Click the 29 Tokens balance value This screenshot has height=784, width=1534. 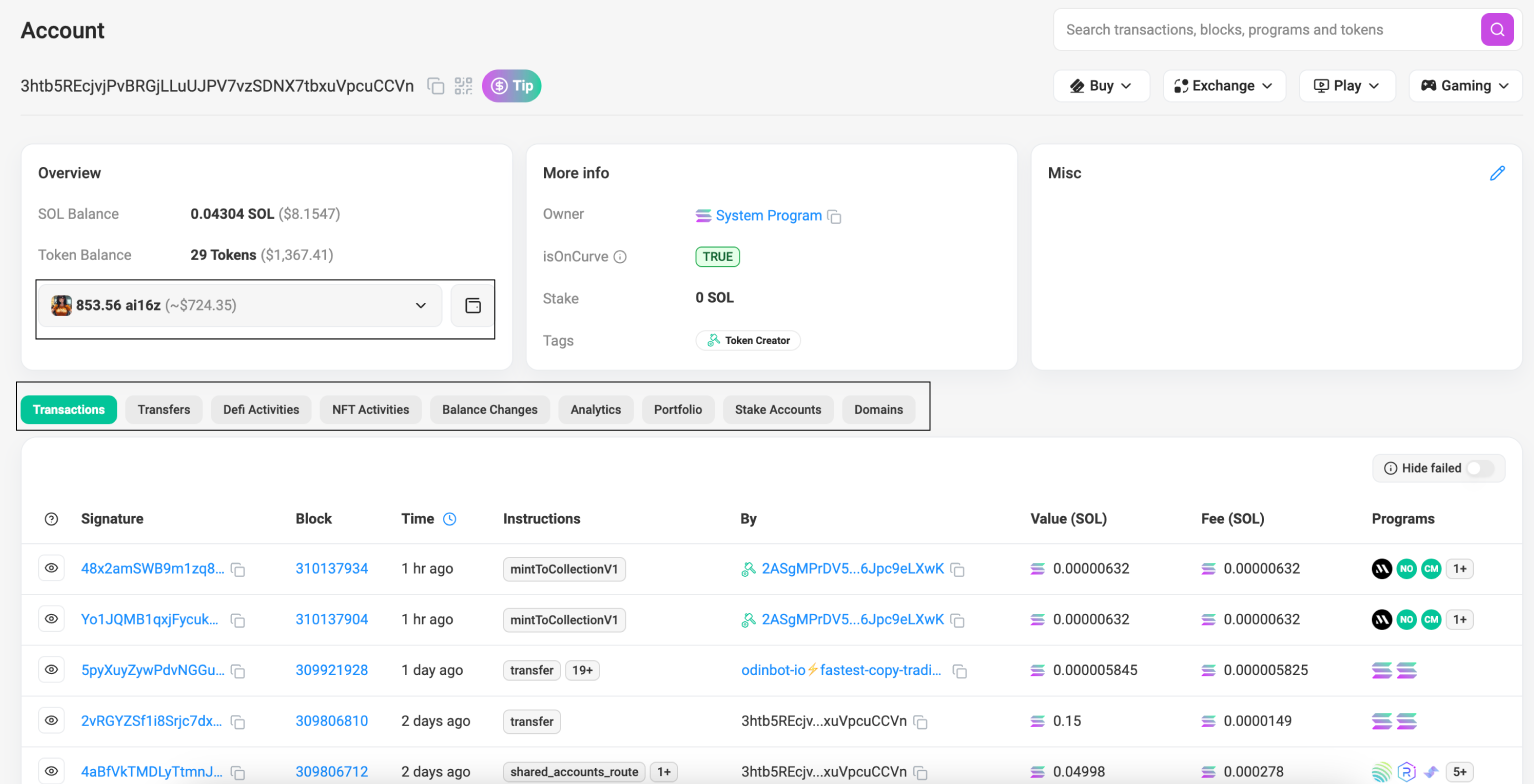click(x=224, y=255)
